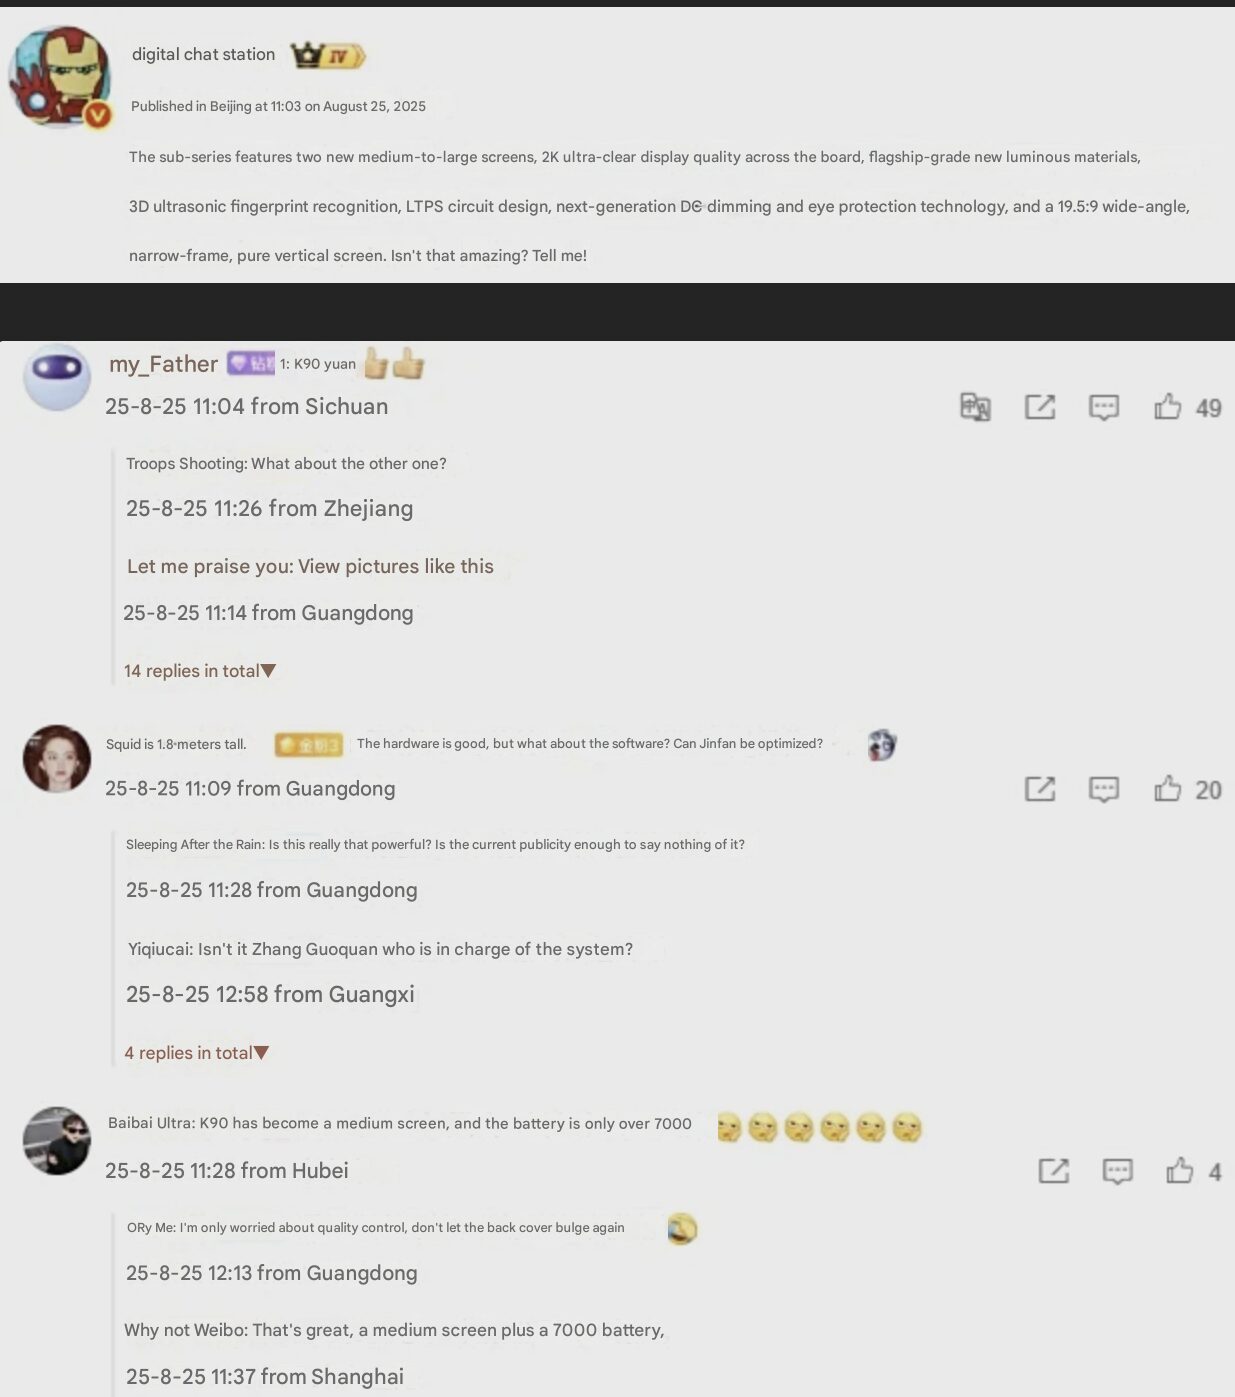1235x1397 pixels.
Task: Click the crown level IV badge
Action: click(x=328, y=55)
